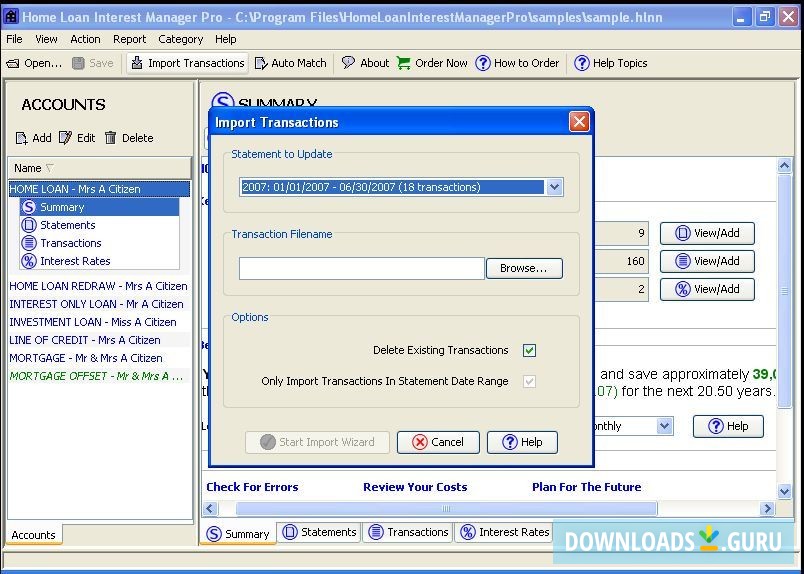804x574 pixels.
Task: Add a new account
Action: point(34,138)
